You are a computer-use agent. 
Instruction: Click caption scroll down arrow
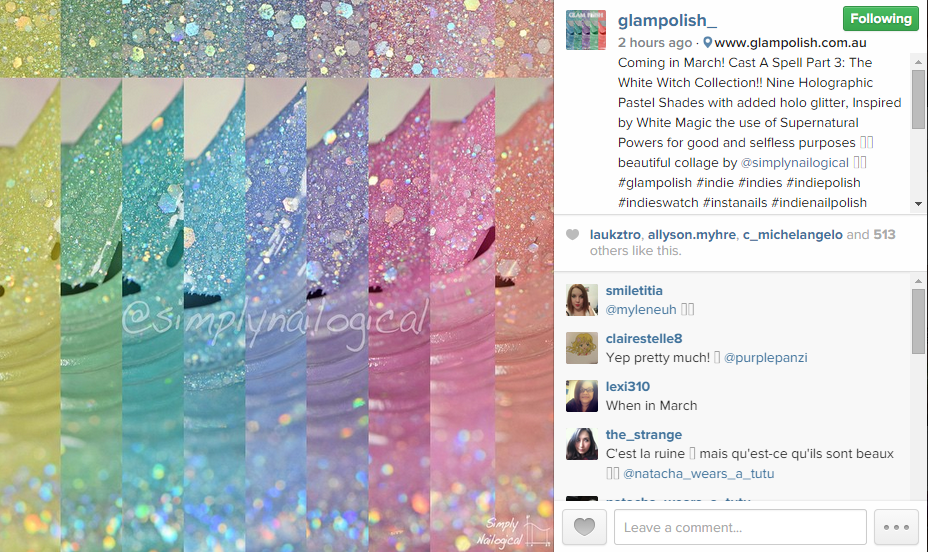[918, 204]
